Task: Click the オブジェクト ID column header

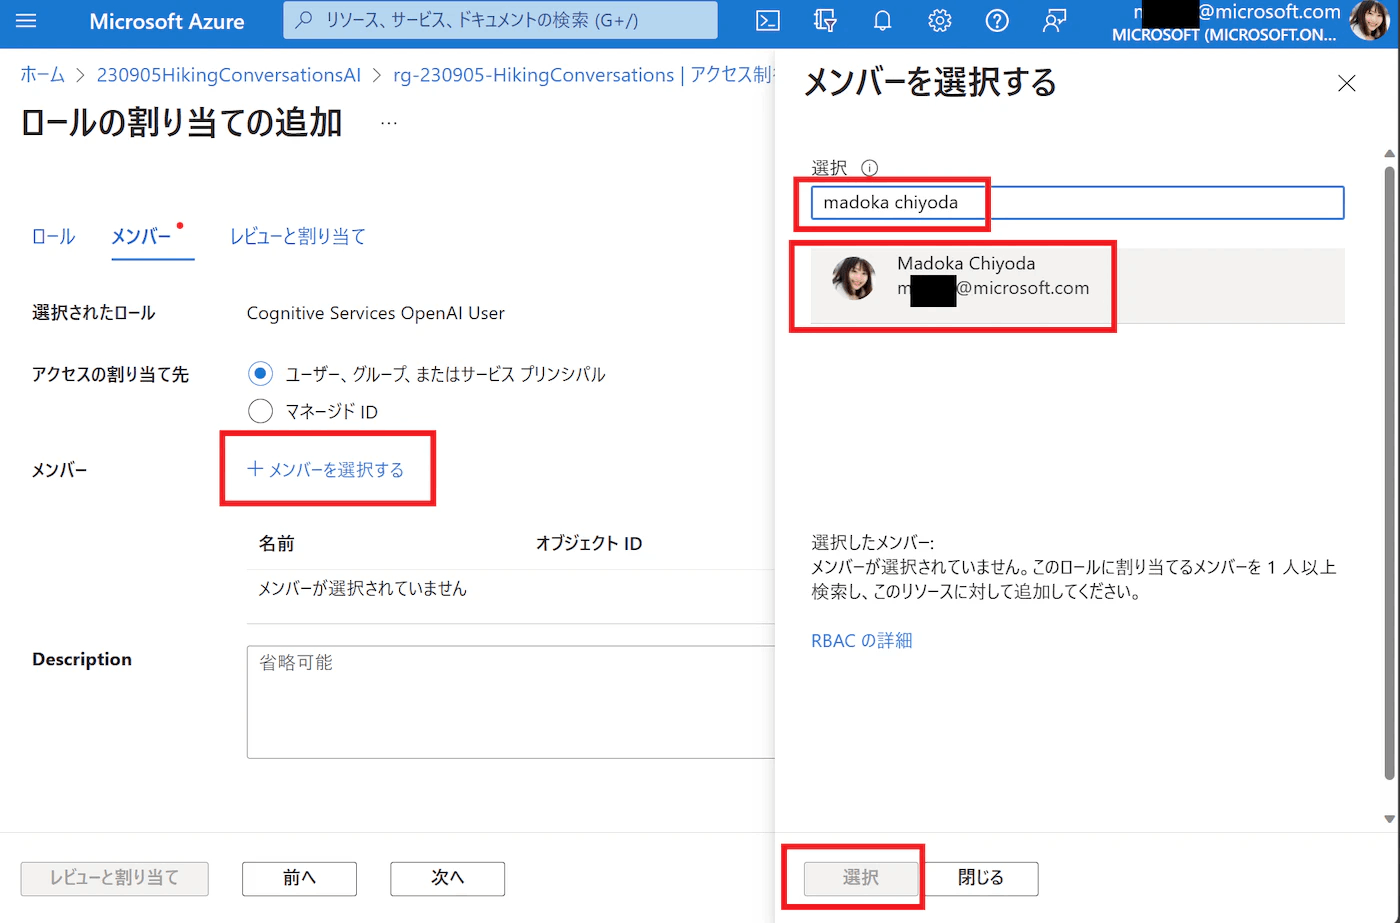Action: (589, 544)
